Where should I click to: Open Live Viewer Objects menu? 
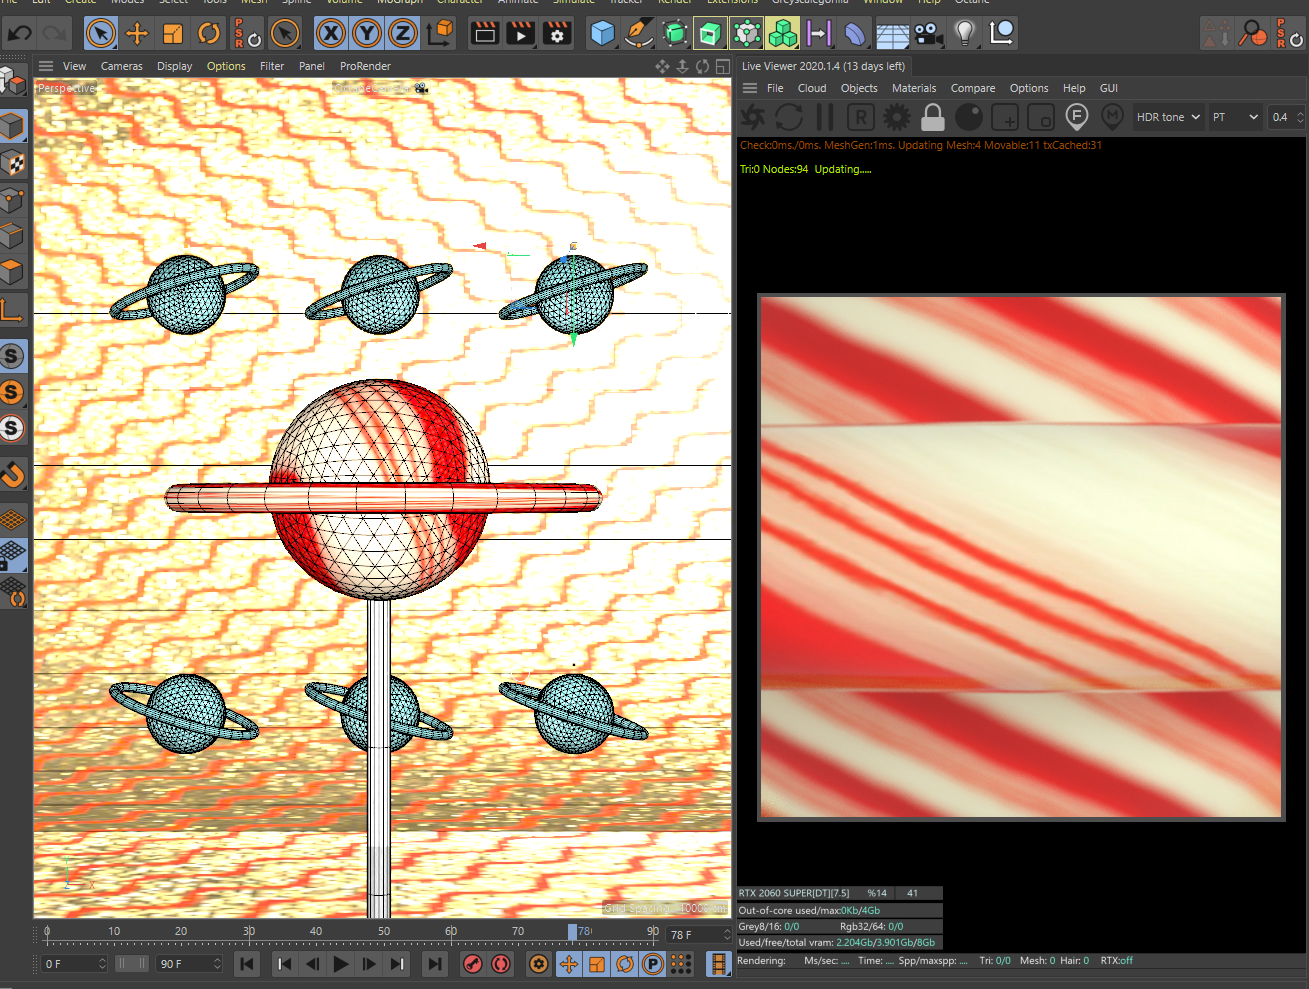coord(859,88)
